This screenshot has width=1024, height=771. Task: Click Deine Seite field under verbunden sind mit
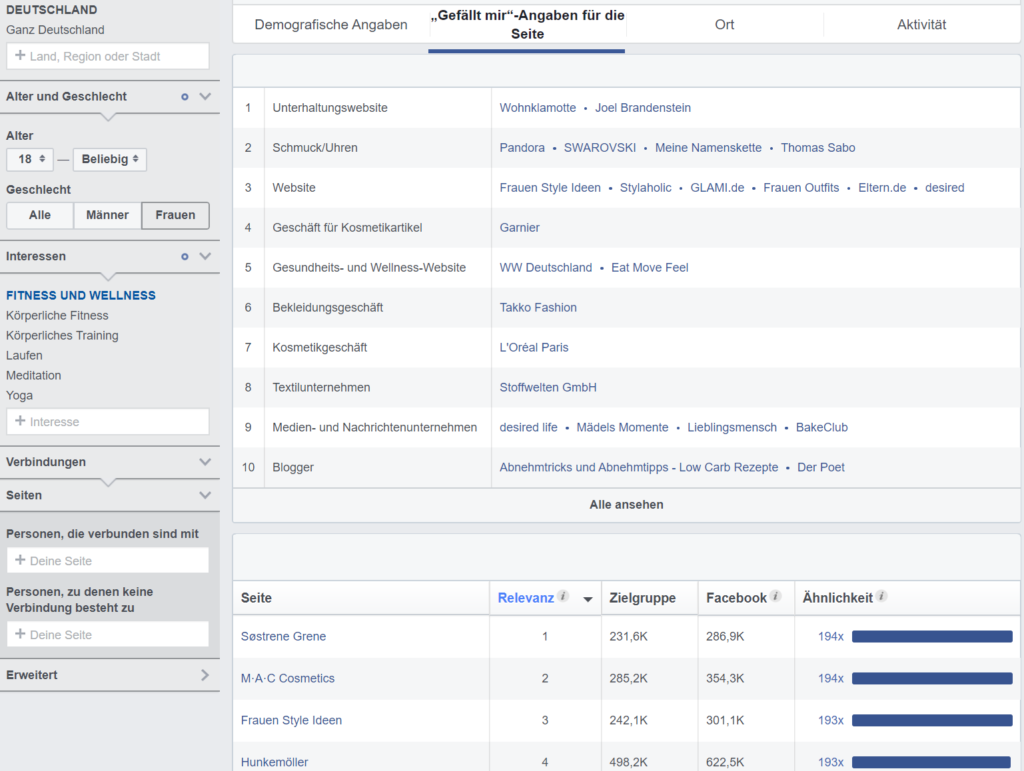[x=108, y=561]
